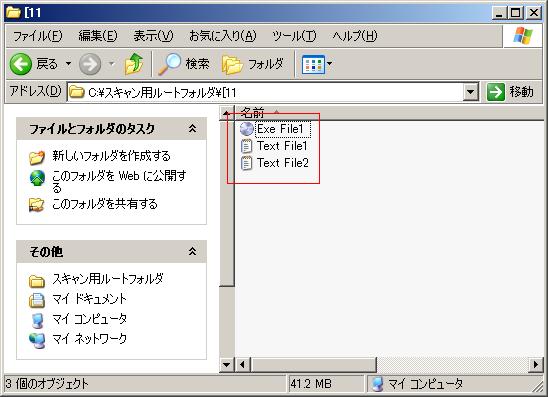Open マイ ドキュメント link
The height and width of the screenshot is (397, 548).
tap(89, 299)
